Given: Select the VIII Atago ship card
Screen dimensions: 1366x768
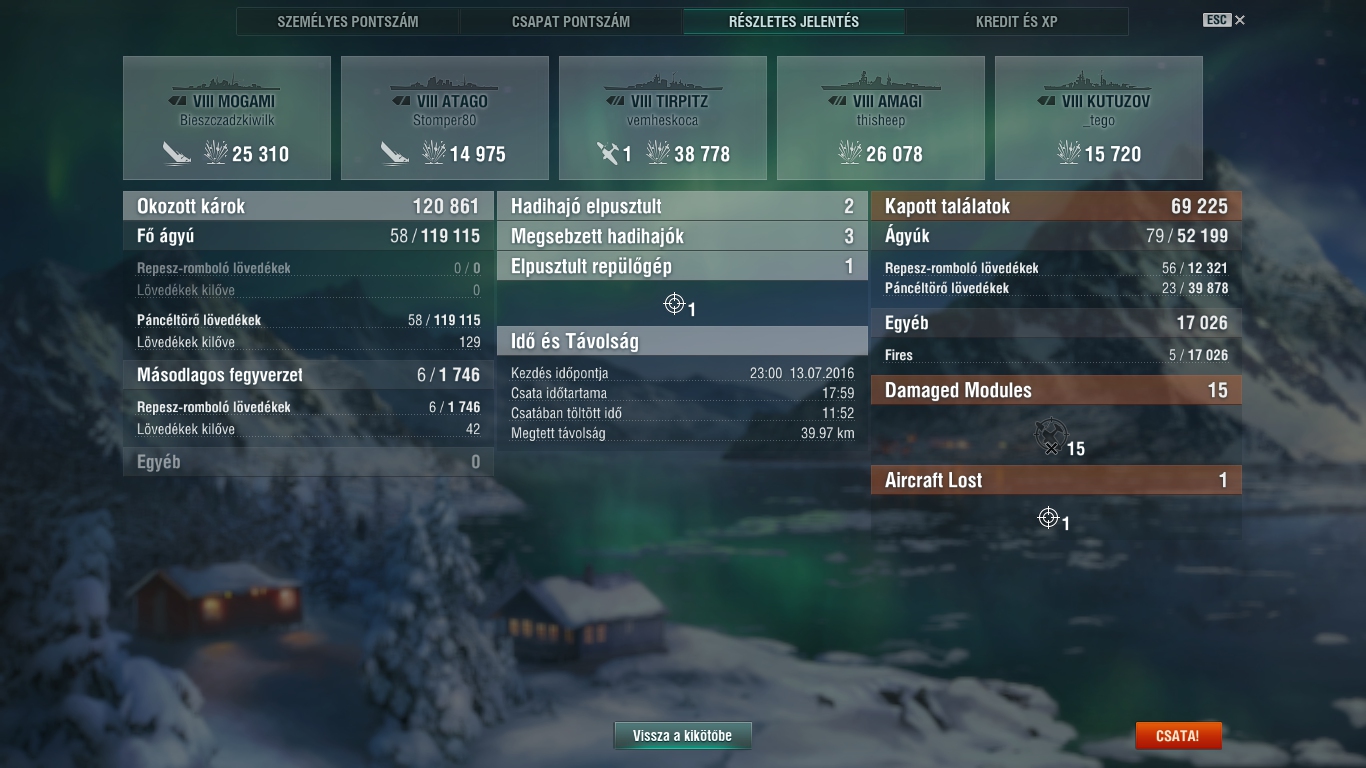Looking at the screenshot, I should click(445, 118).
